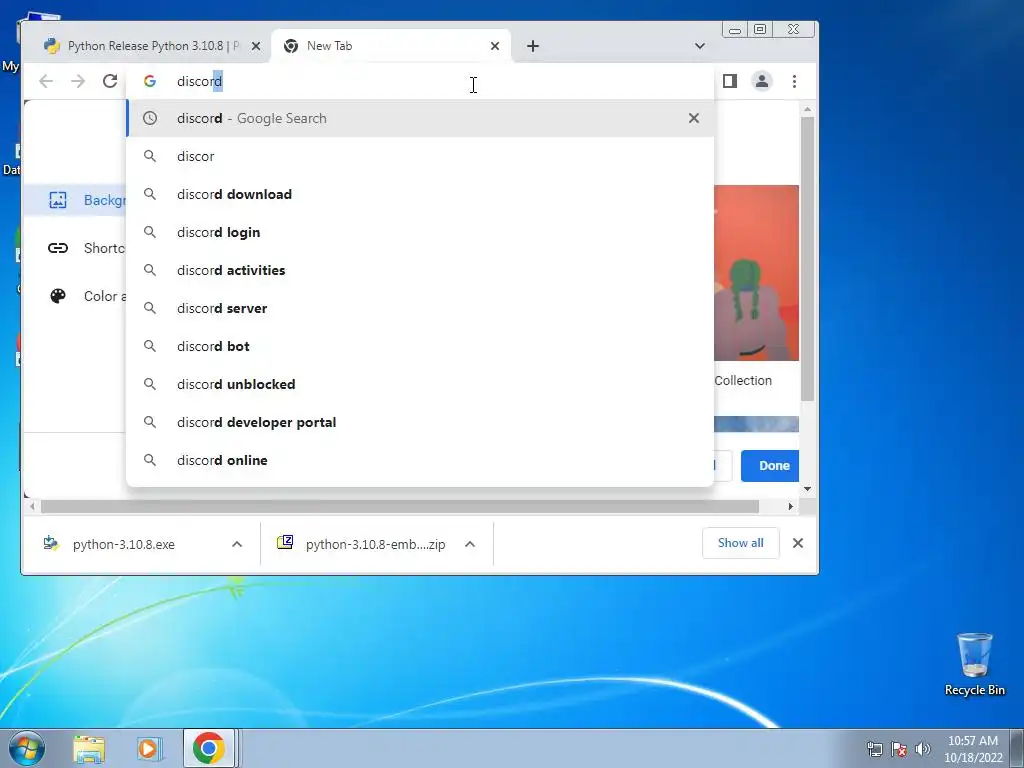Reload the current page
1024x768 pixels.
(x=110, y=81)
